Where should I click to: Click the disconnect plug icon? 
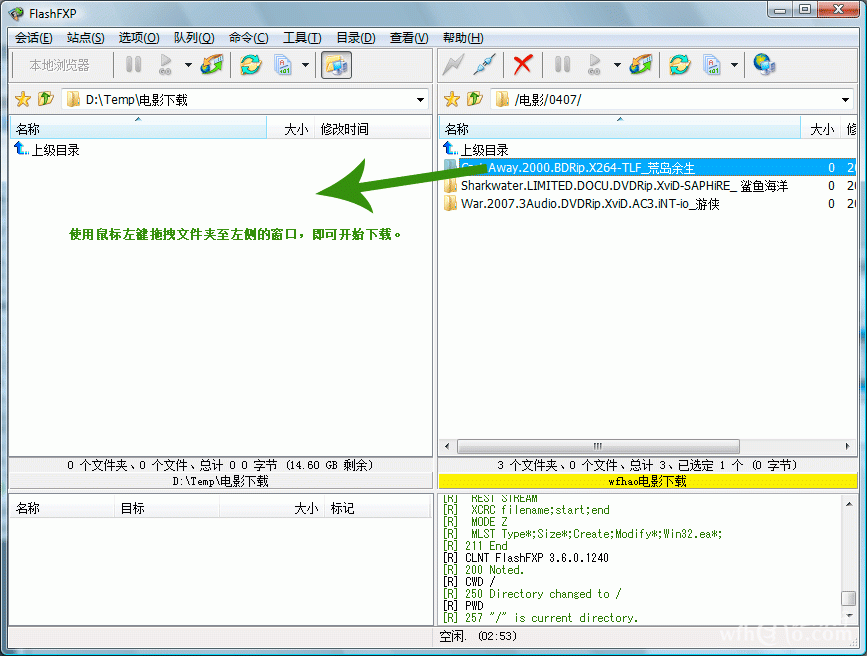484,65
